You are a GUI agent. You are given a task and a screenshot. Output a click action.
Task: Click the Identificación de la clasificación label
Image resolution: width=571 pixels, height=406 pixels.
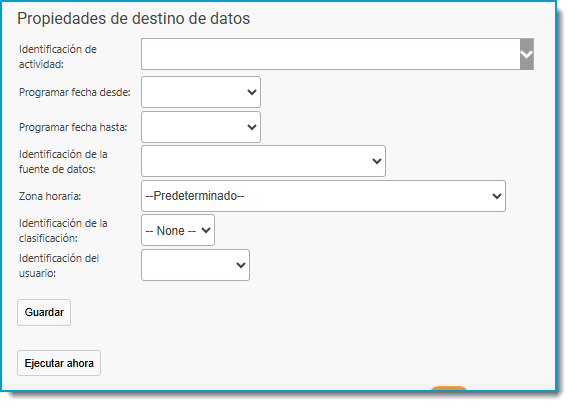click(x=63, y=230)
